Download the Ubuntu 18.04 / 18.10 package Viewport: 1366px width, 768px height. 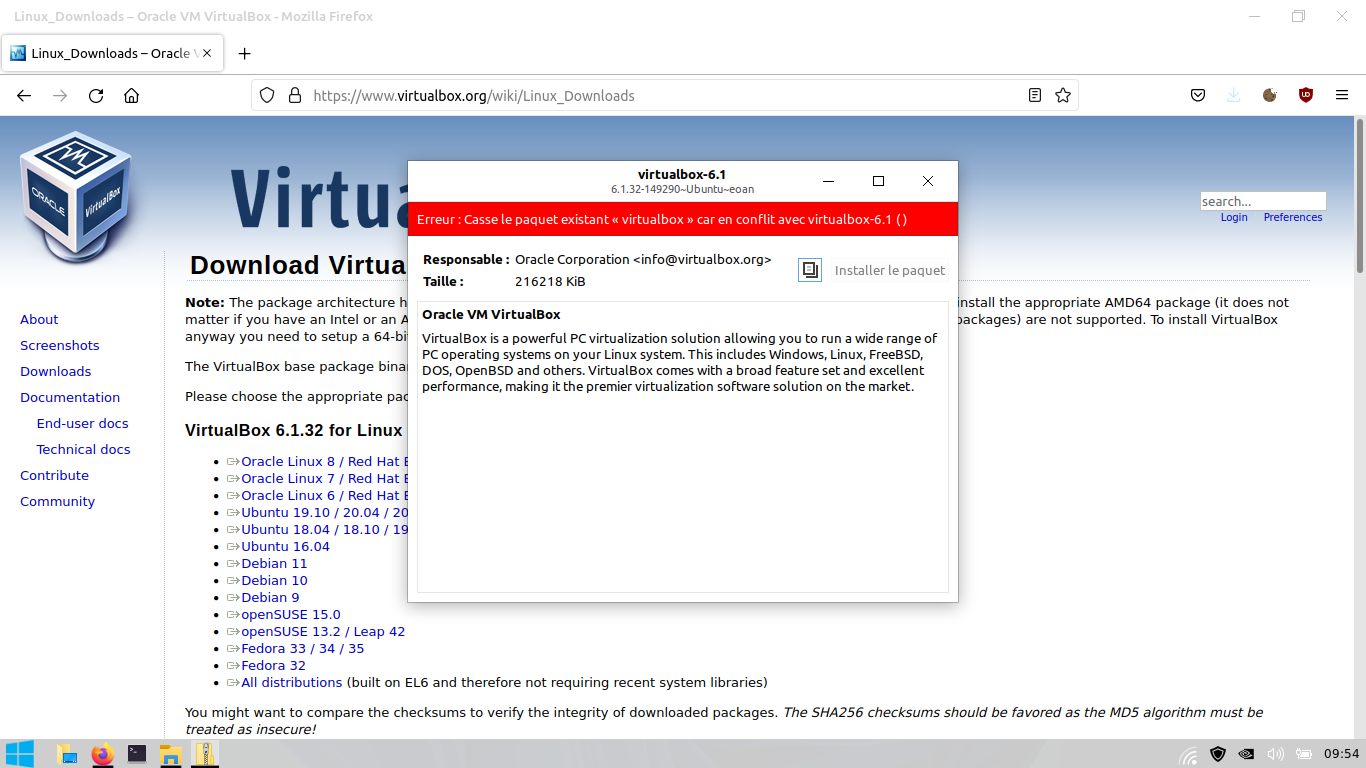[x=317, y=529]
